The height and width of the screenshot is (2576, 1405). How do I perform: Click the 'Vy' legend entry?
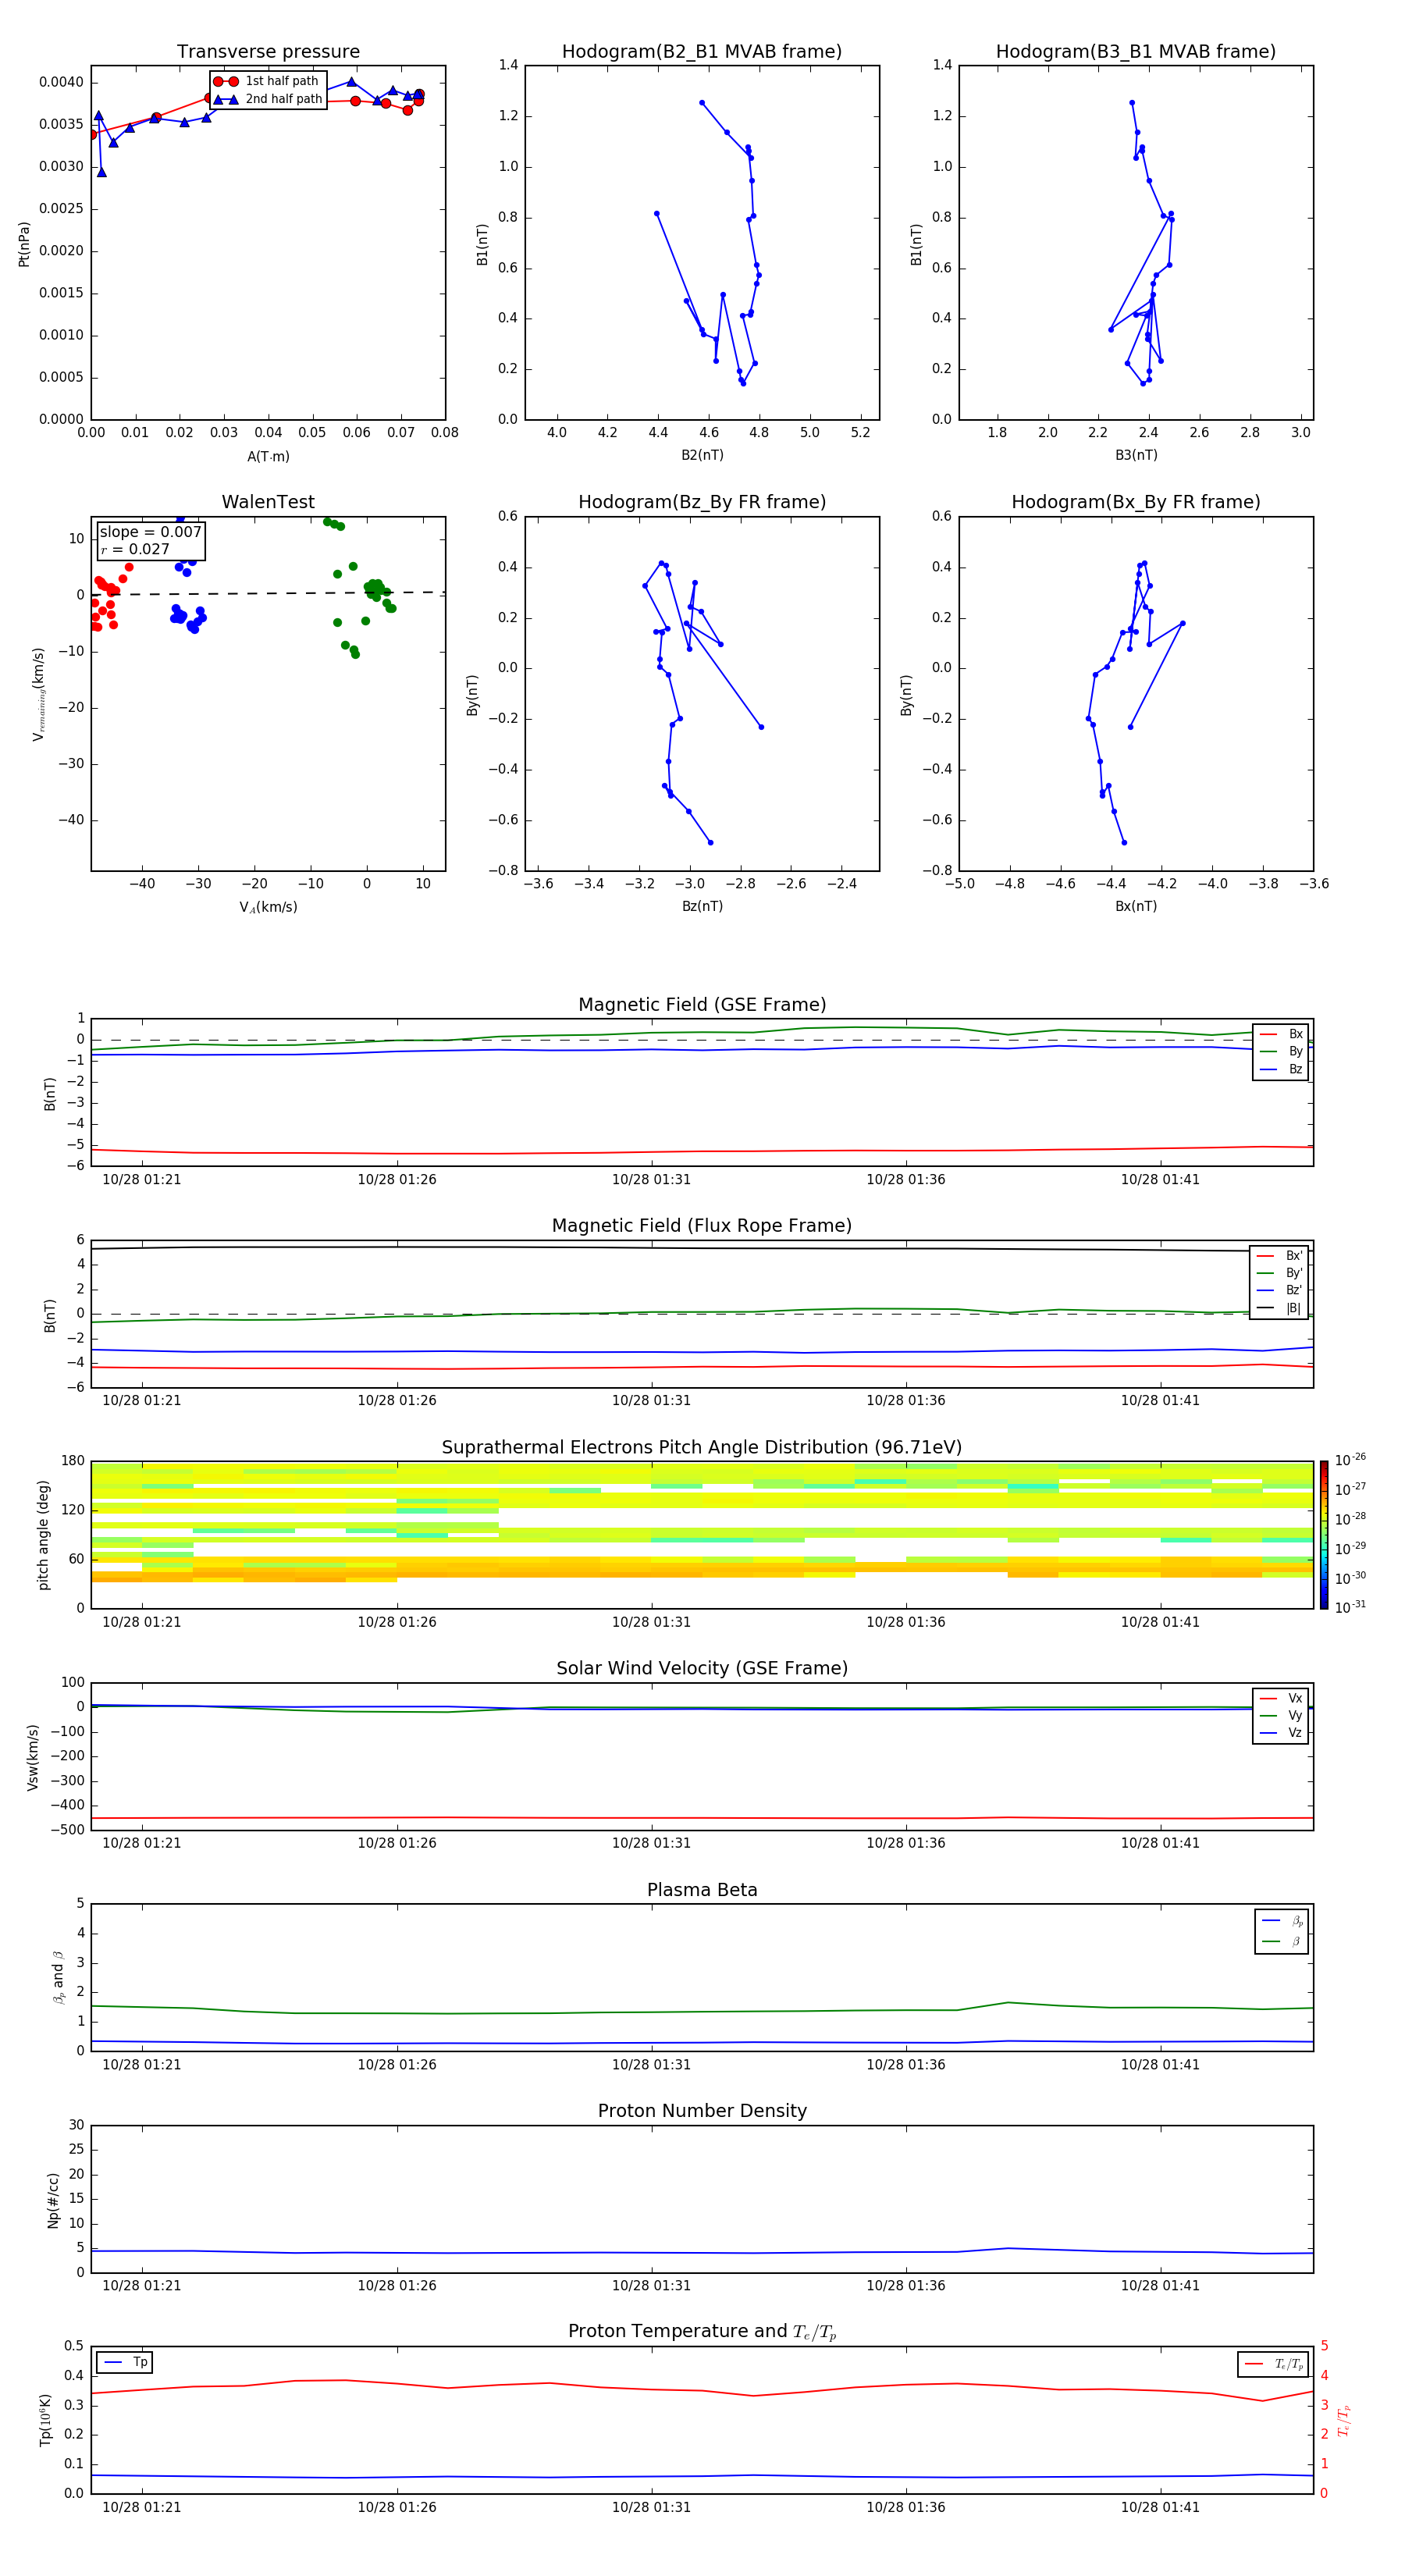click(1281, 1715)
